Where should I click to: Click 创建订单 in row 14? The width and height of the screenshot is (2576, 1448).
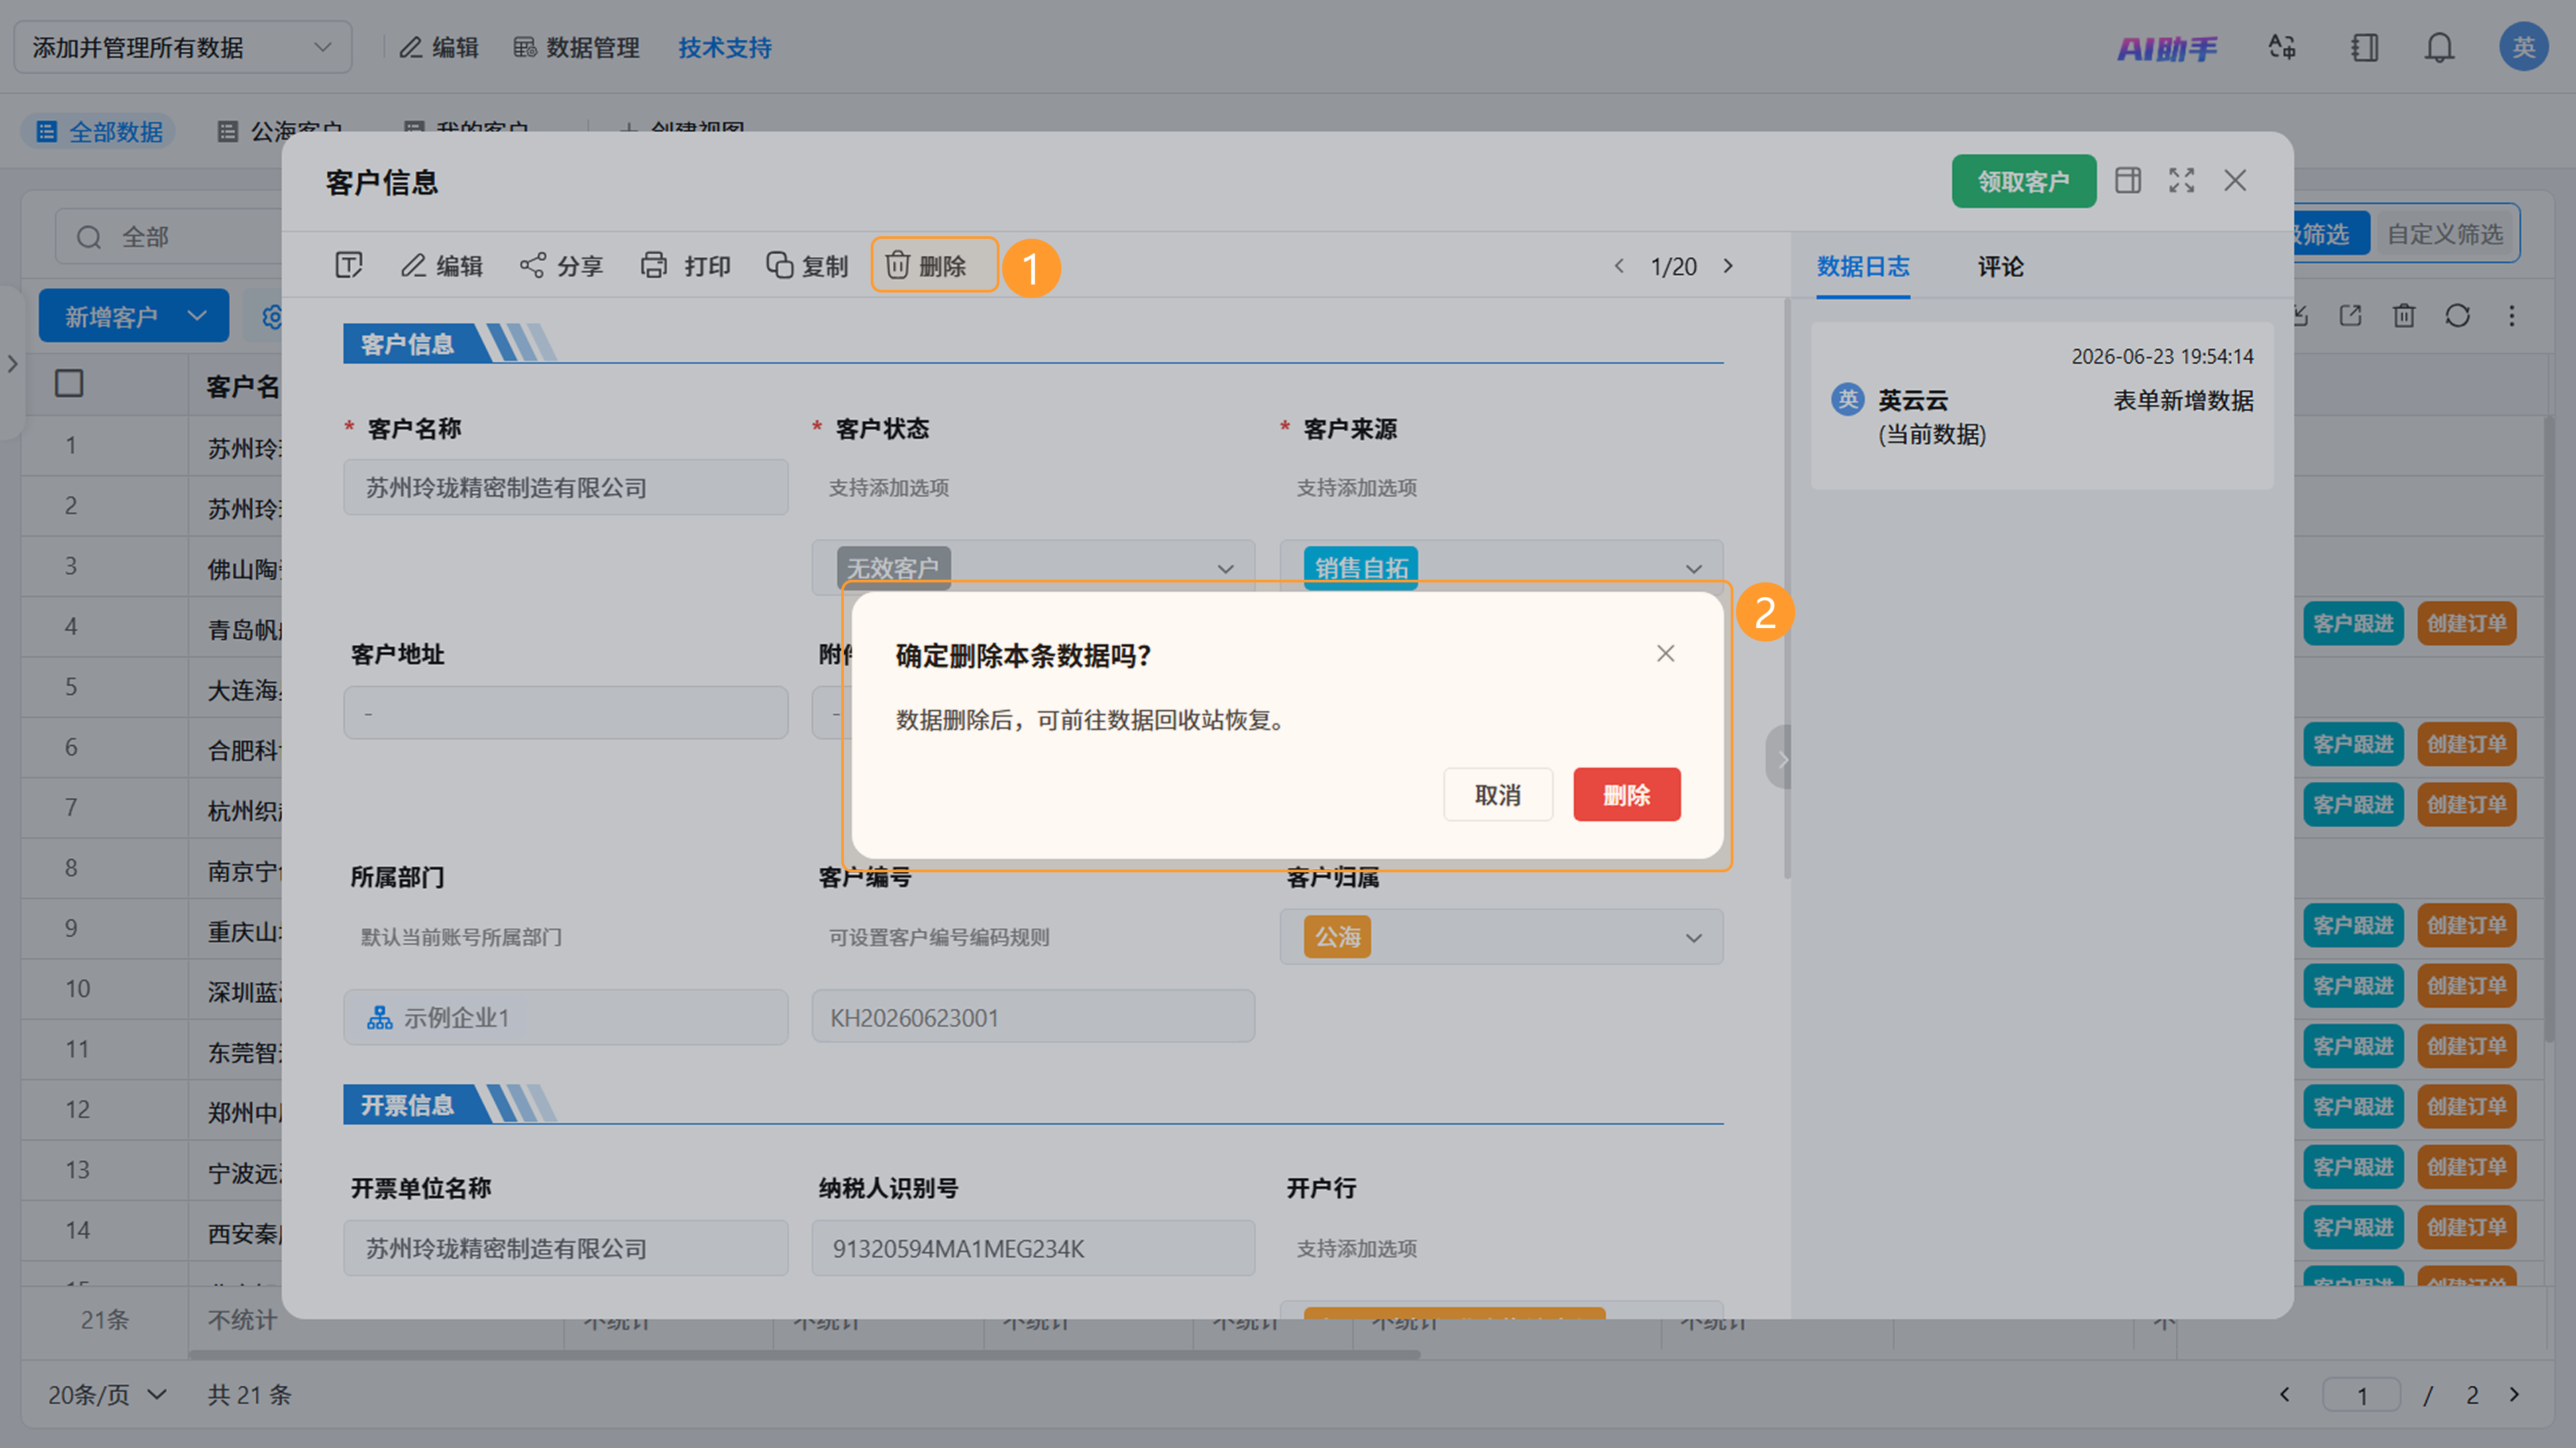(2467, 1228)
